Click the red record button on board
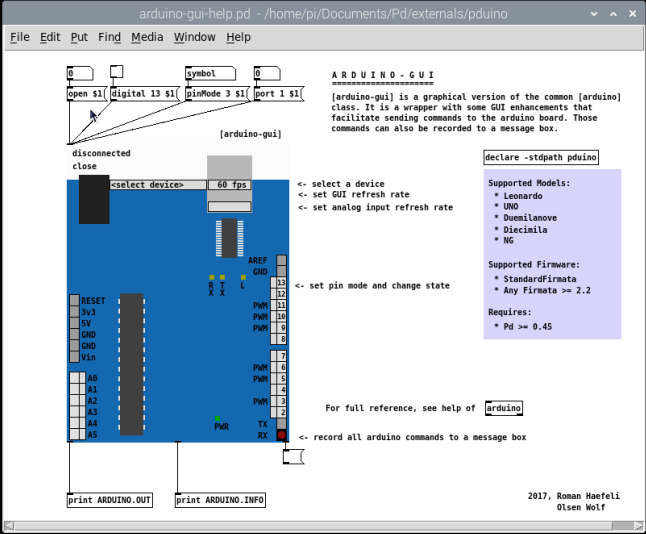This screenshot has width=646, height=534. pos(282,435)
